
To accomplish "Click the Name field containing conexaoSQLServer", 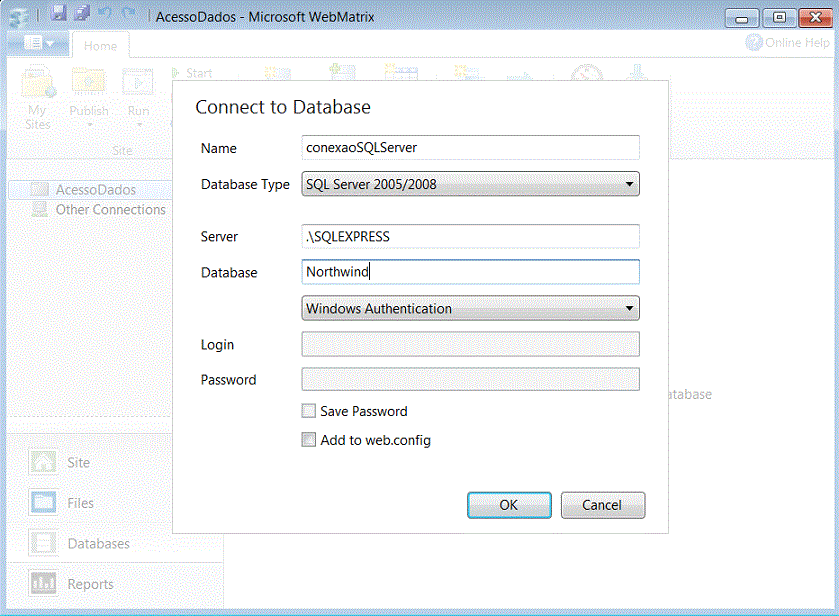I will tap(470, 148).
